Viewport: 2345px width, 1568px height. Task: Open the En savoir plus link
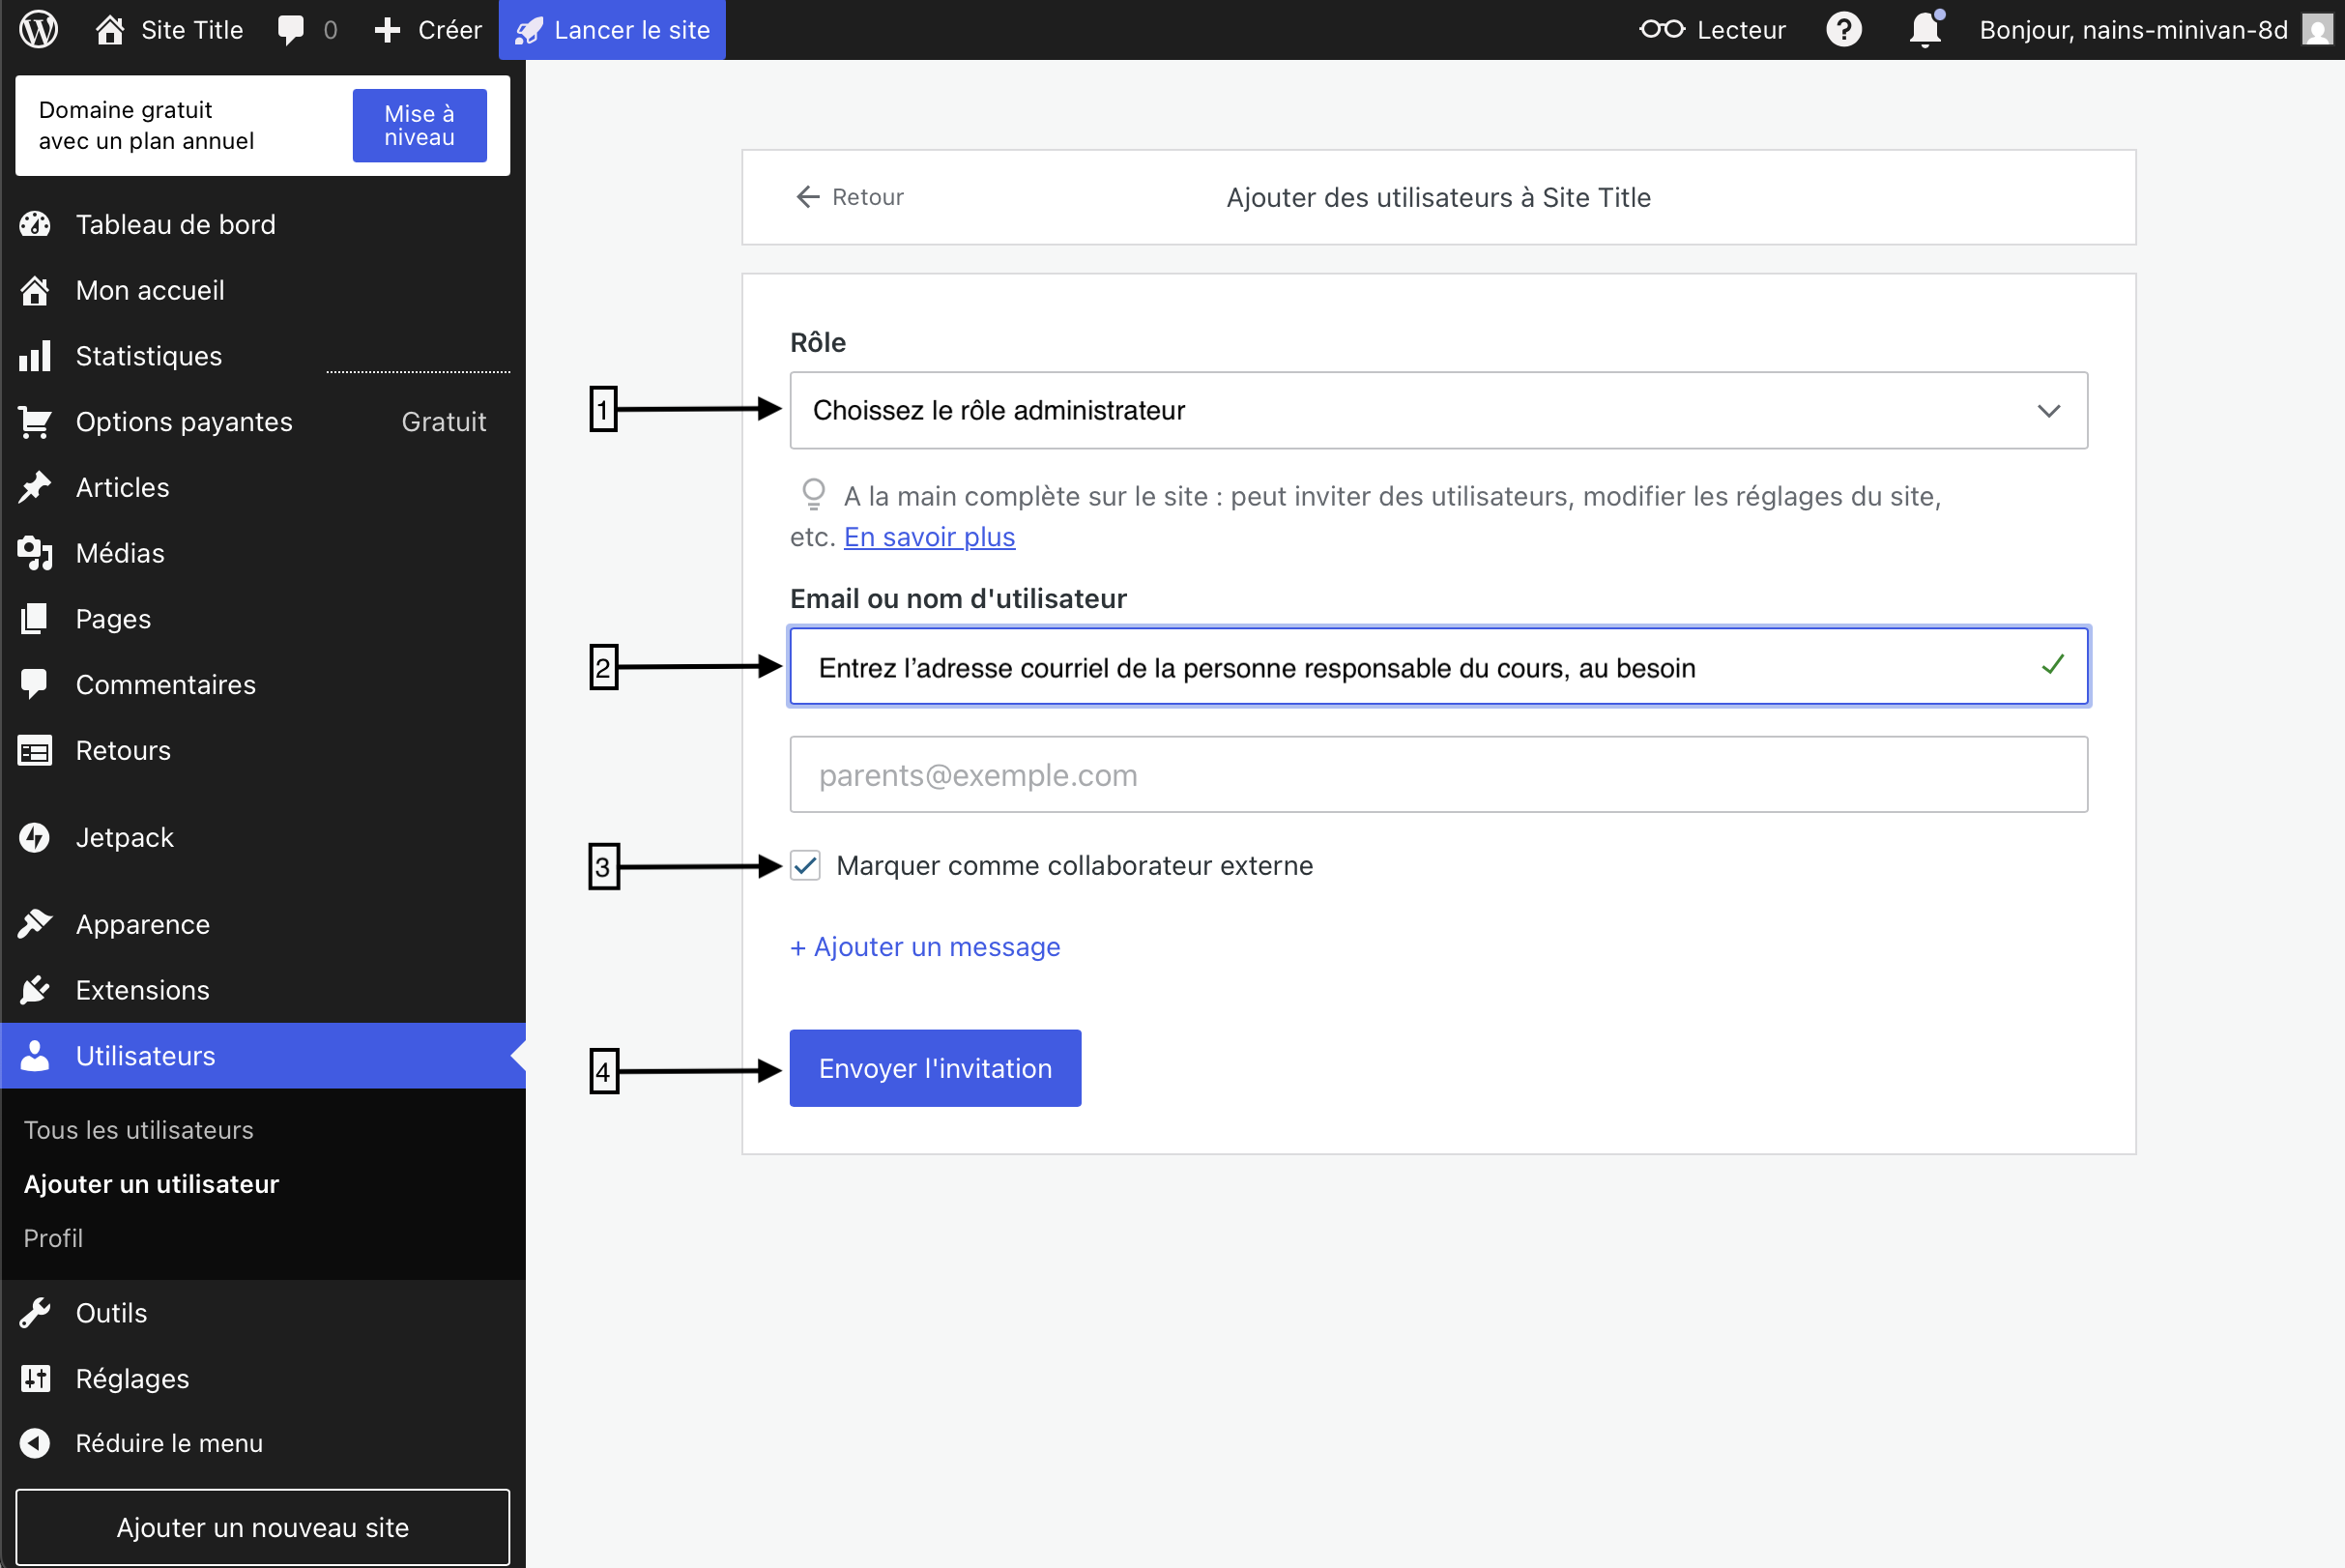[x=928, y=537]
